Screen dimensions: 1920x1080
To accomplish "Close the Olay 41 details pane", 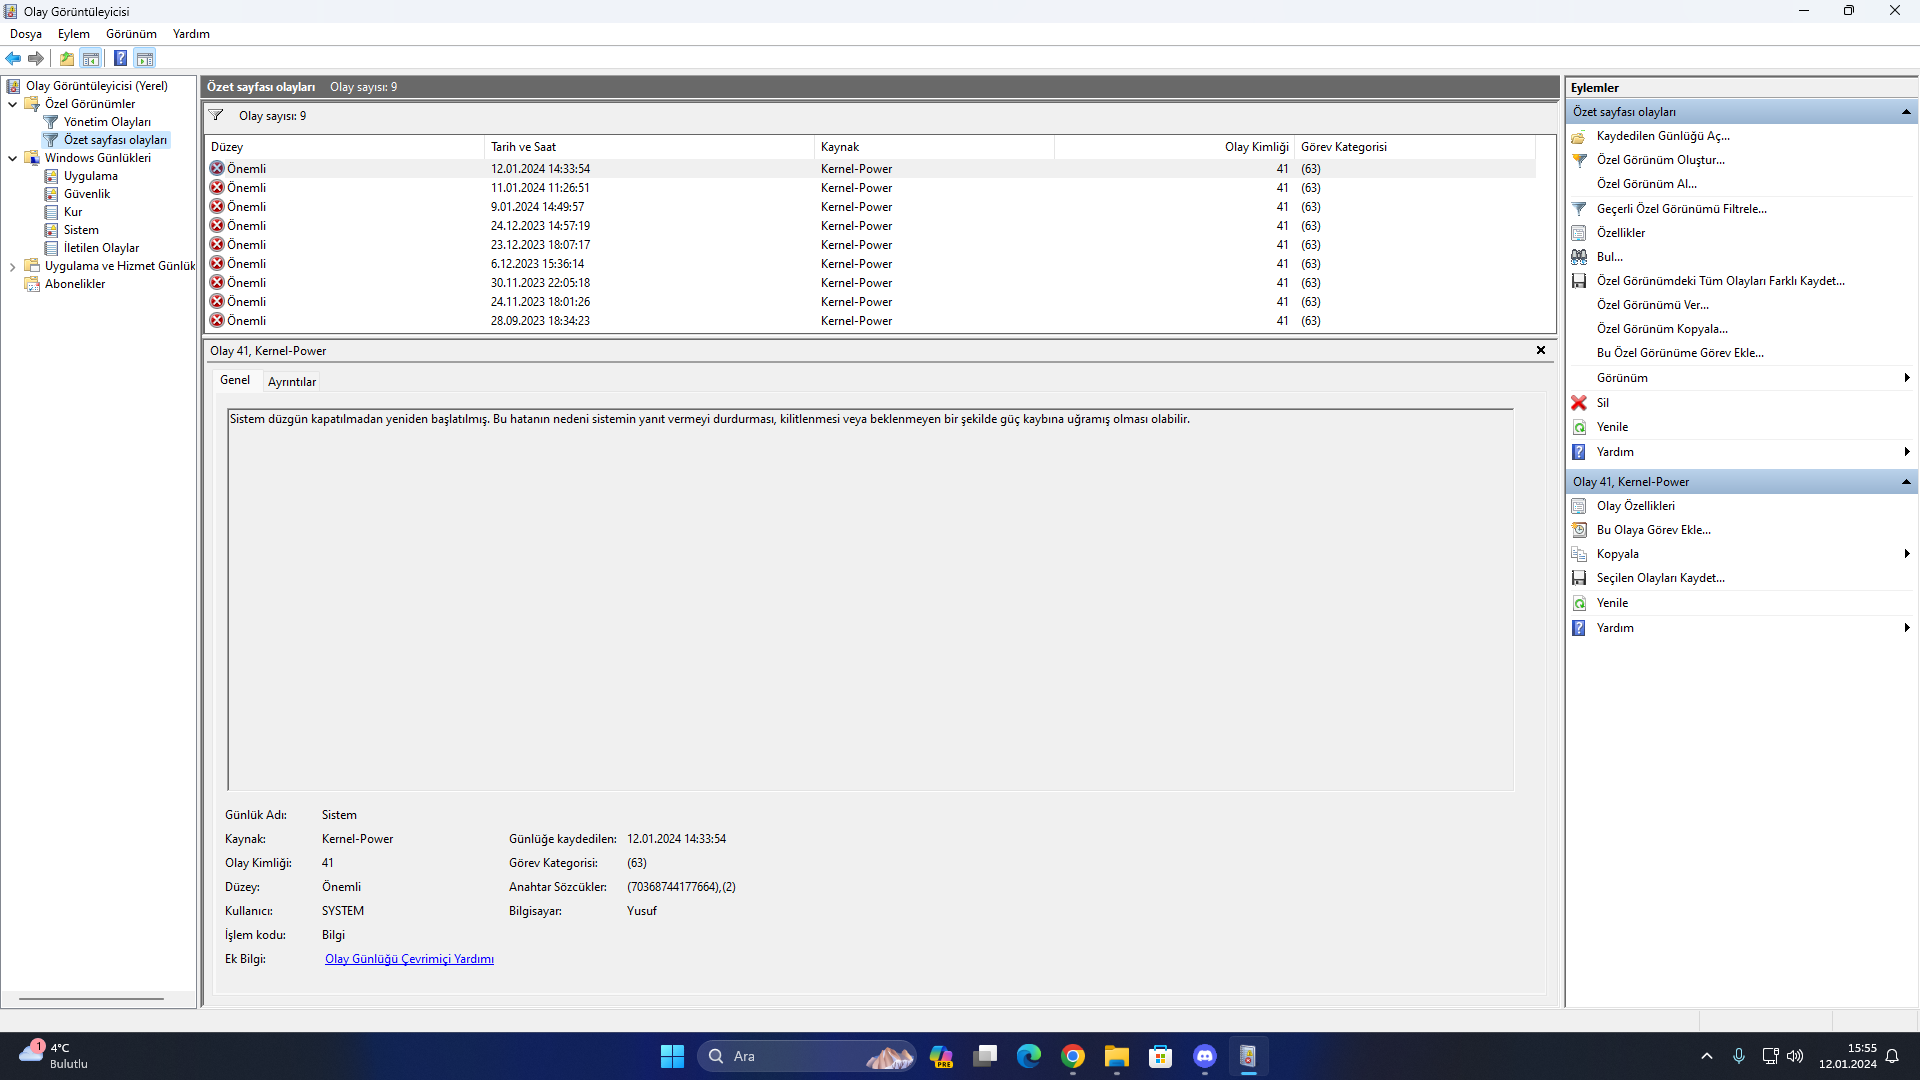I will (x=1541, y=350).
